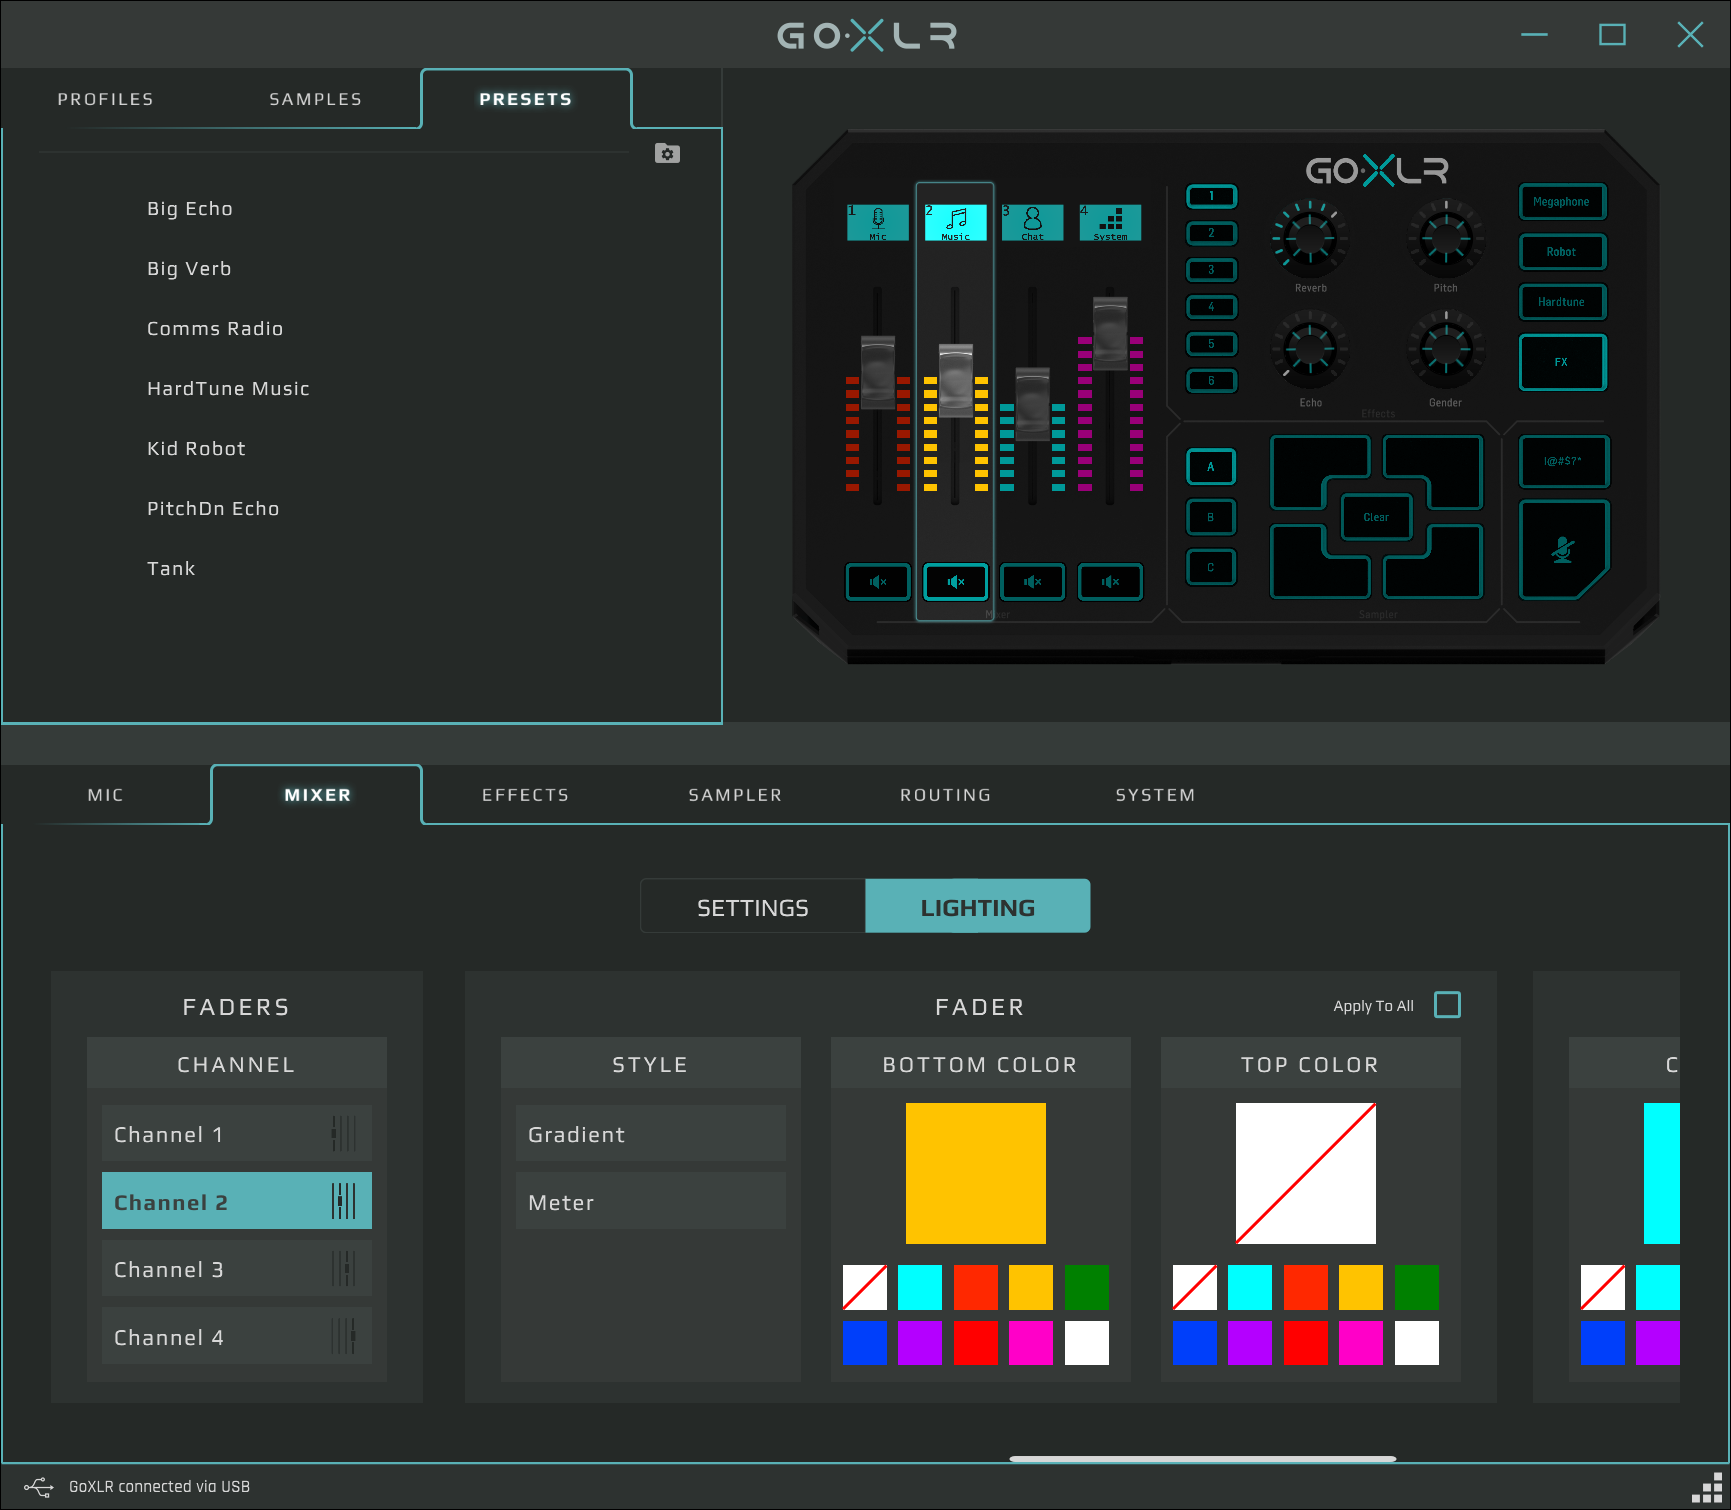The width and height of the screenshot is (1731, 1510).
Task: Open the Sampler tab
Action: coord(736,795)
